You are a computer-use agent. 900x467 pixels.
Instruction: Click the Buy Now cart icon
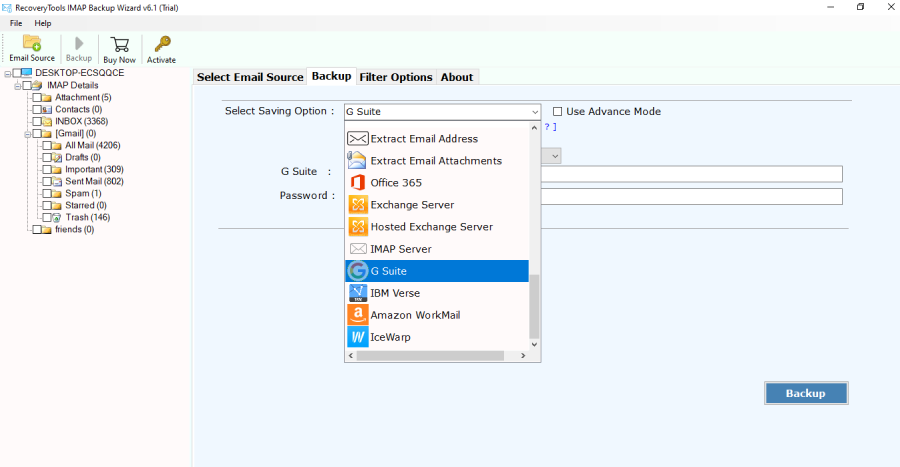(119, 49)
